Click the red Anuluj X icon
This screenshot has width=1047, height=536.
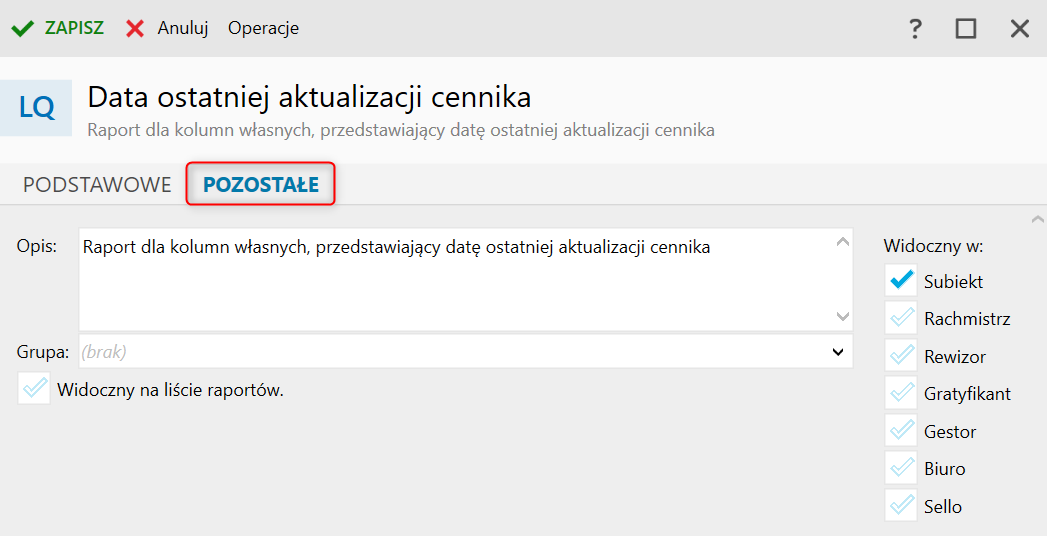(135, 28)
